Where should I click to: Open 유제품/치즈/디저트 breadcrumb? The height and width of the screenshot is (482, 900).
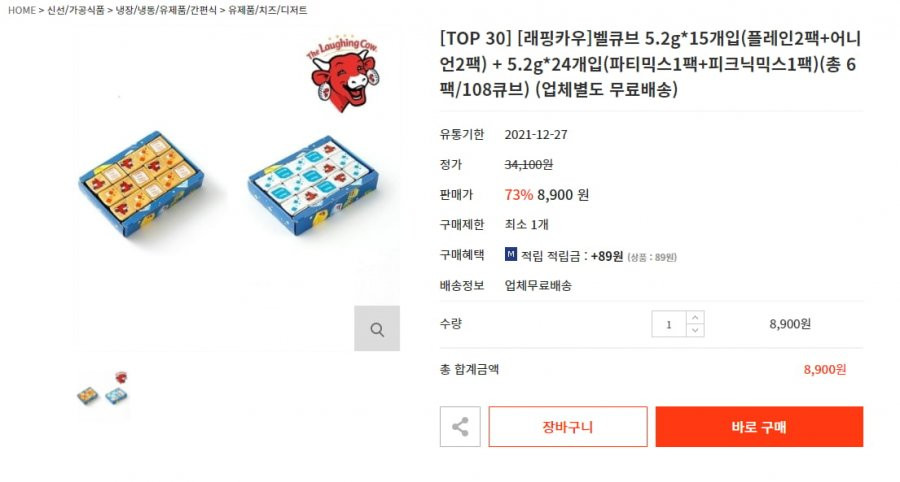click(267, 10)
